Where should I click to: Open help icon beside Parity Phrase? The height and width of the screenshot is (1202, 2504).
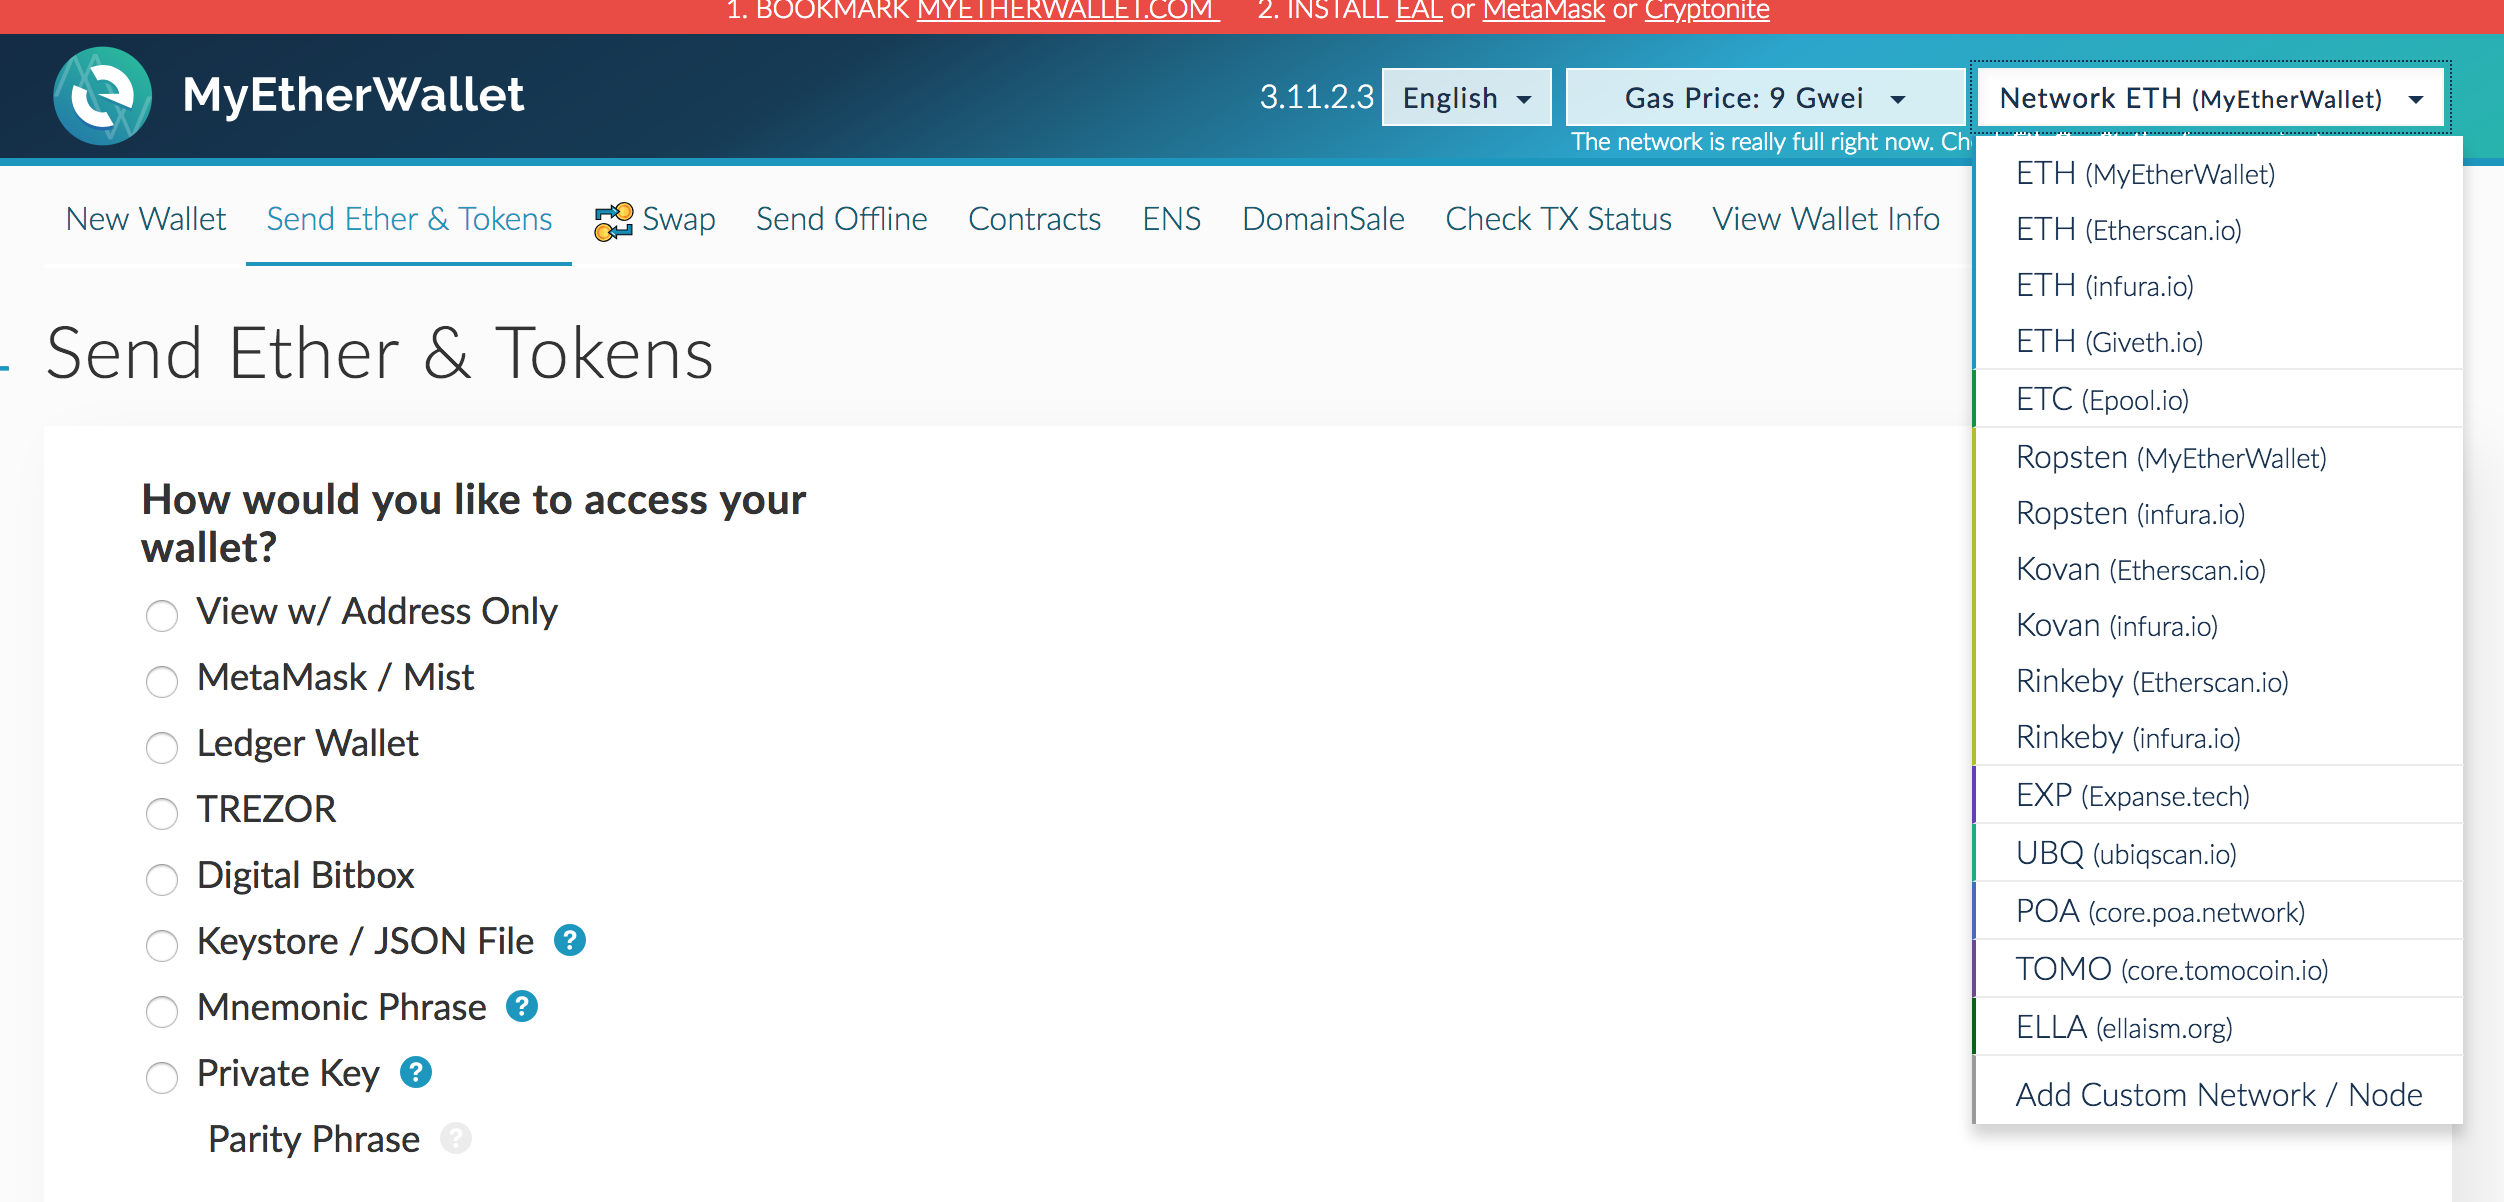pos(456,1138)
